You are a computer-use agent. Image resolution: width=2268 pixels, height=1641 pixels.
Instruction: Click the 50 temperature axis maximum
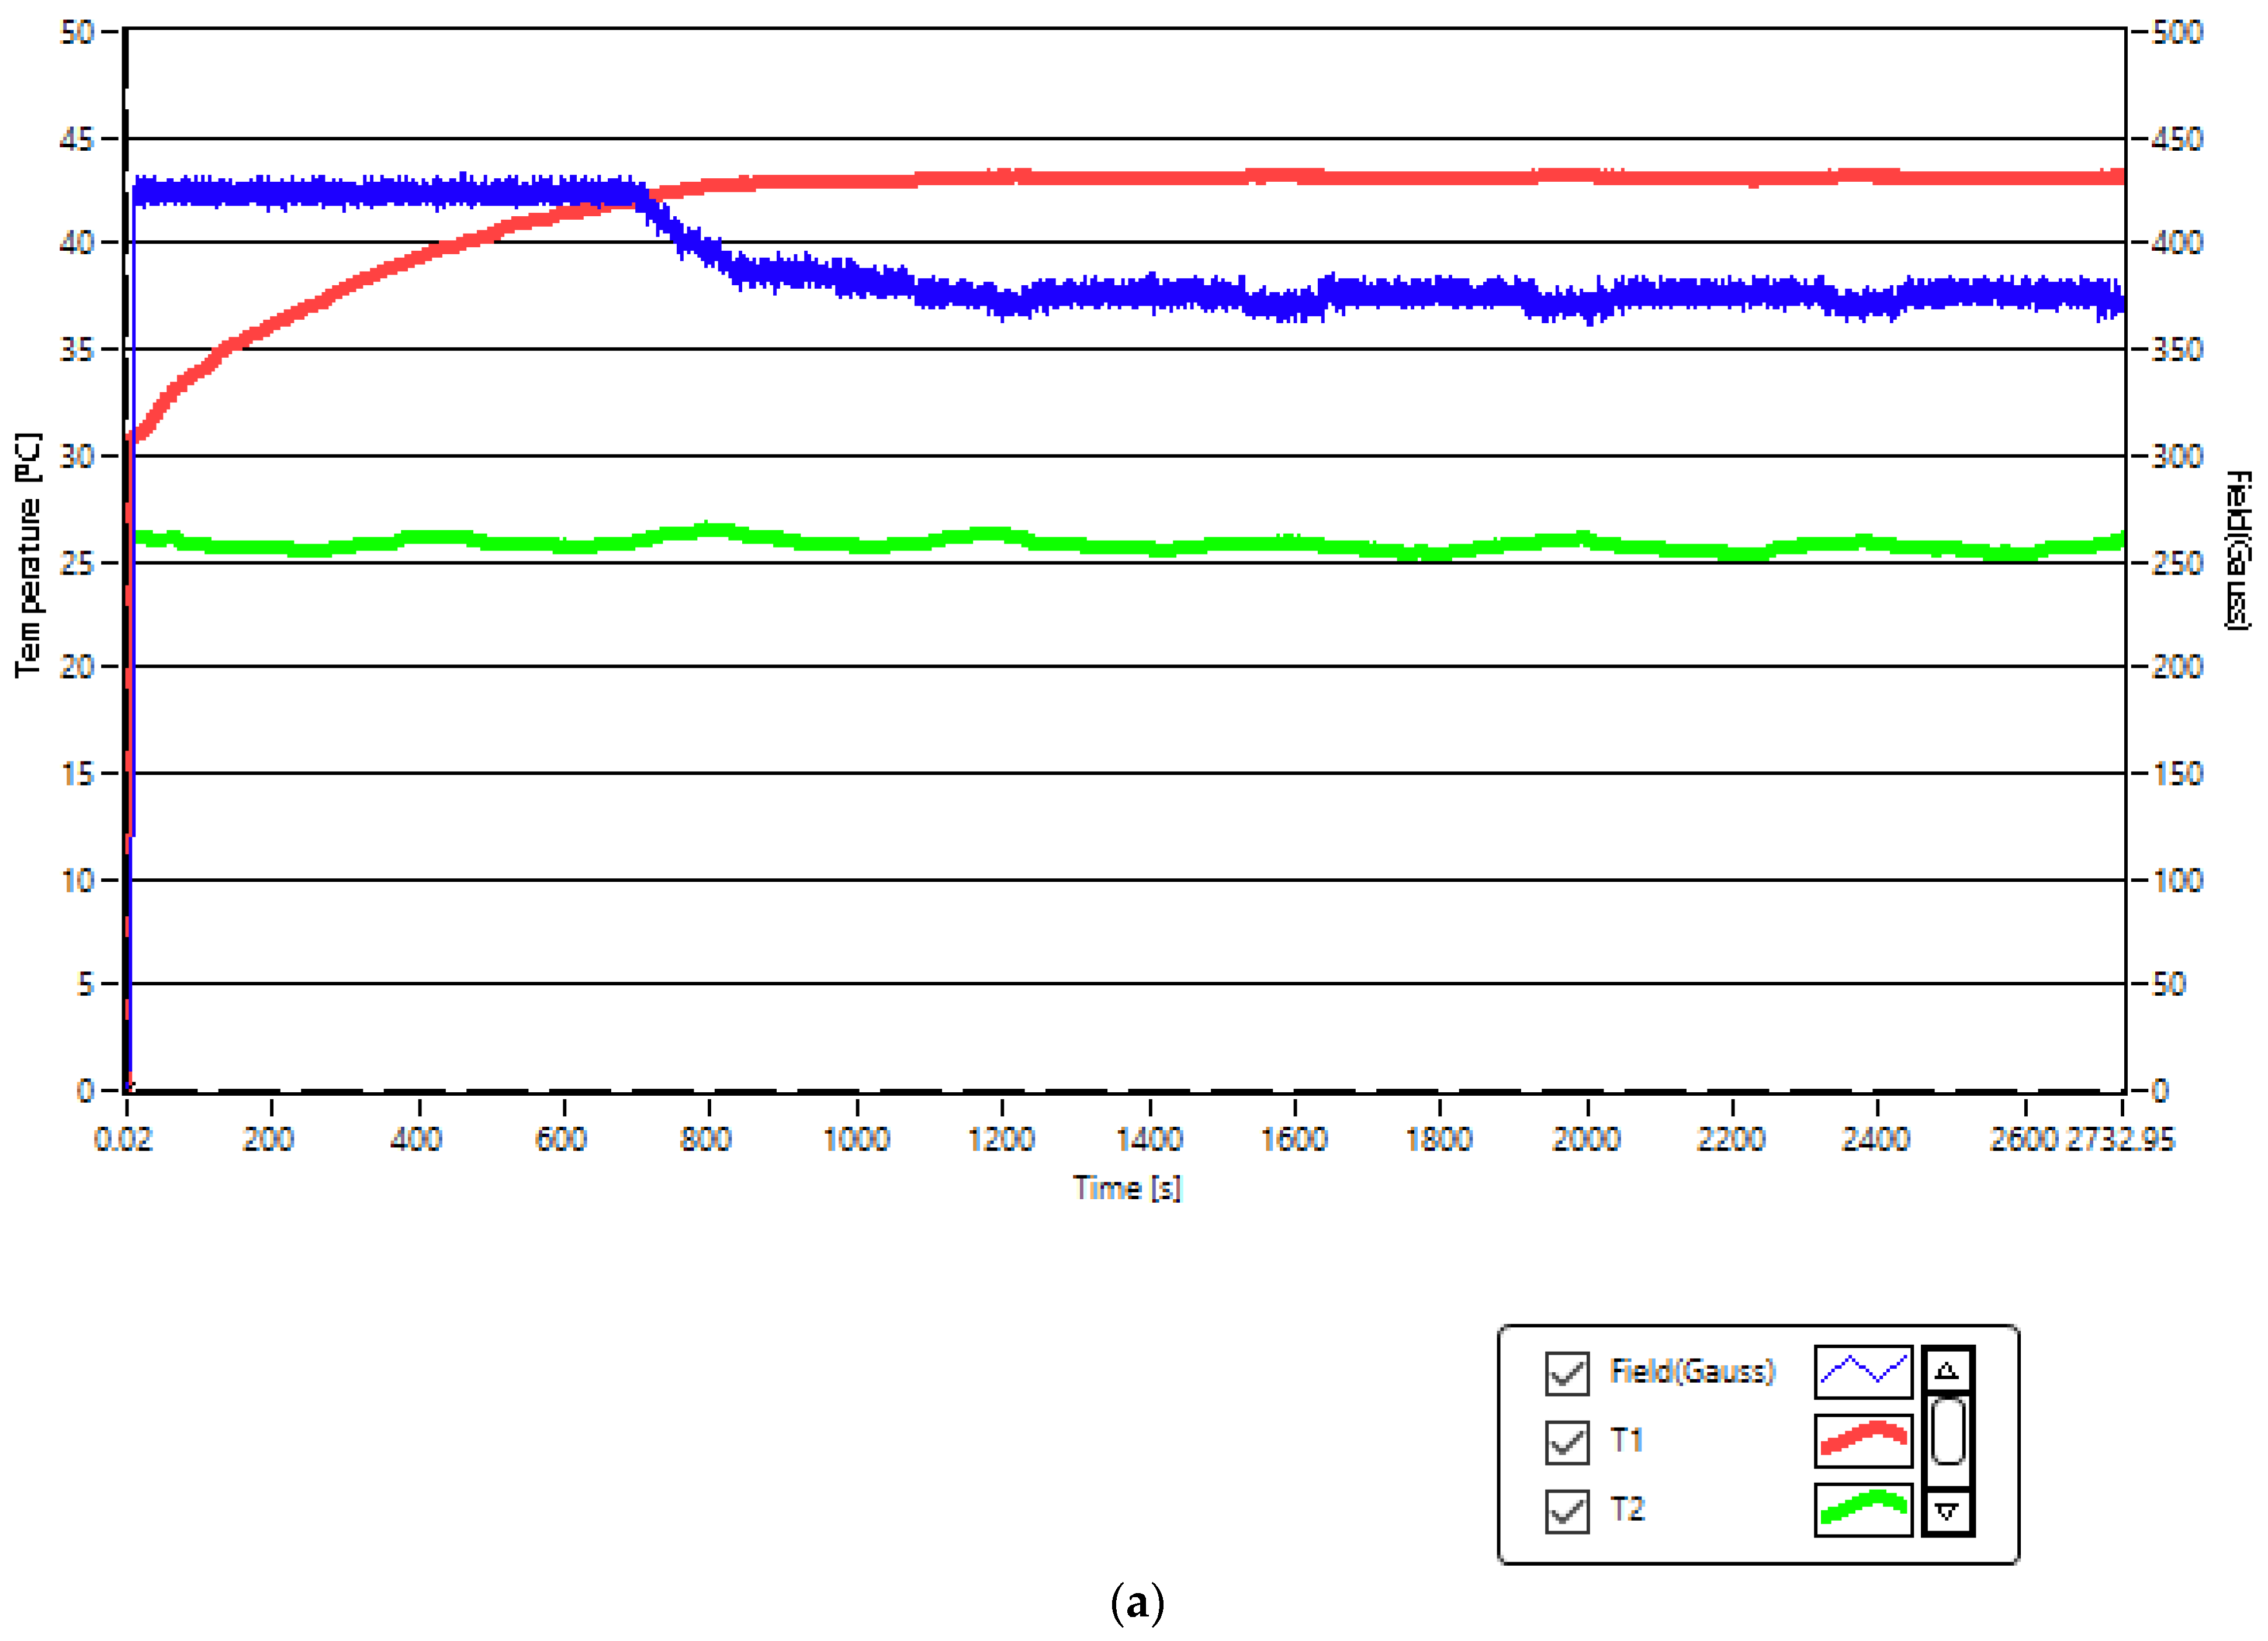click(x=77, y=32)
